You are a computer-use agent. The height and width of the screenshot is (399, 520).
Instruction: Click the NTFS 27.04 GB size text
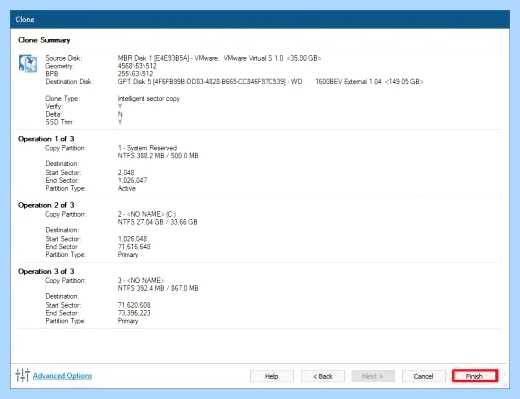157,222
